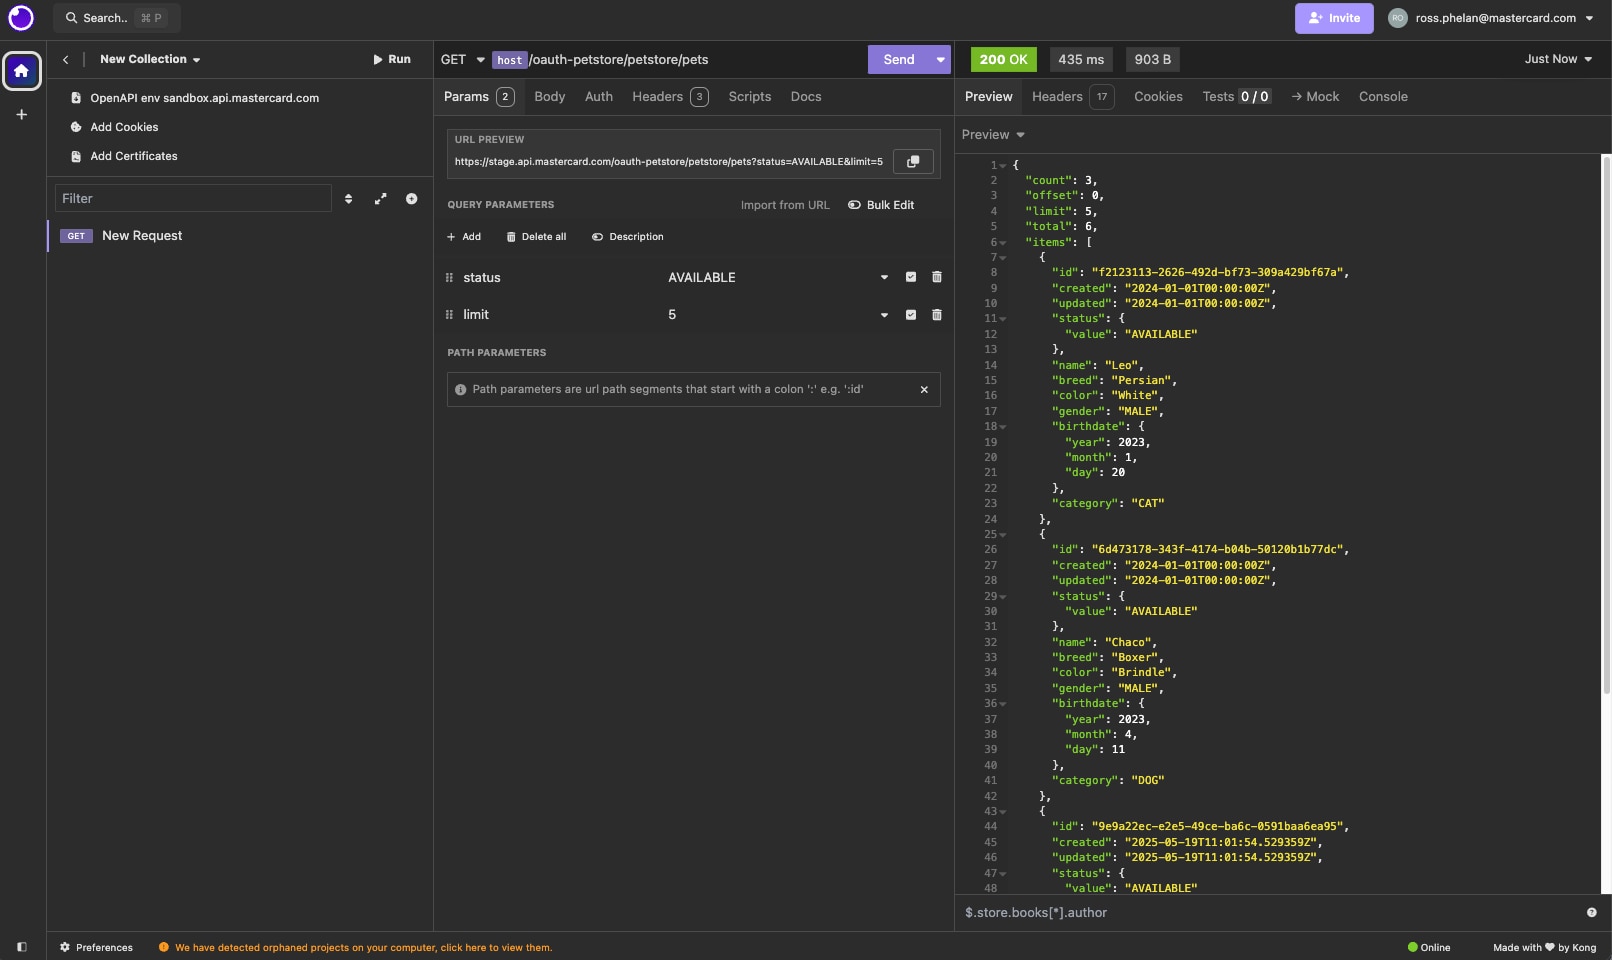The height and width of the screenshot is (960, 1612).
Task: Disable the status parameter checkbox
Action: pos(911,277)
